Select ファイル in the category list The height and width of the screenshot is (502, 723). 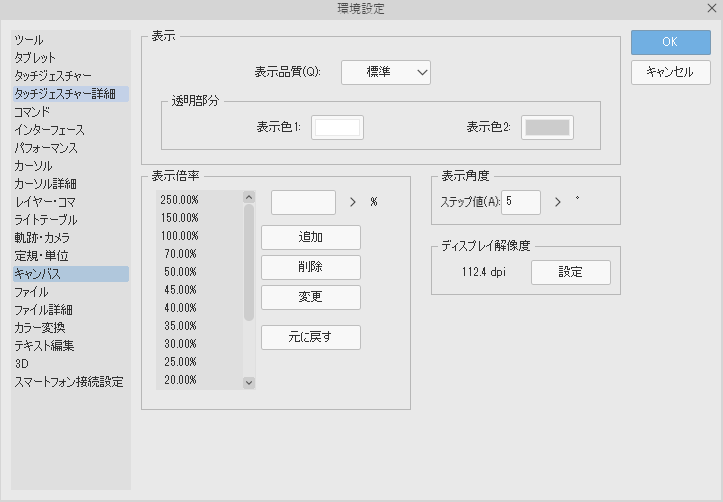click(x=71, y=292)
